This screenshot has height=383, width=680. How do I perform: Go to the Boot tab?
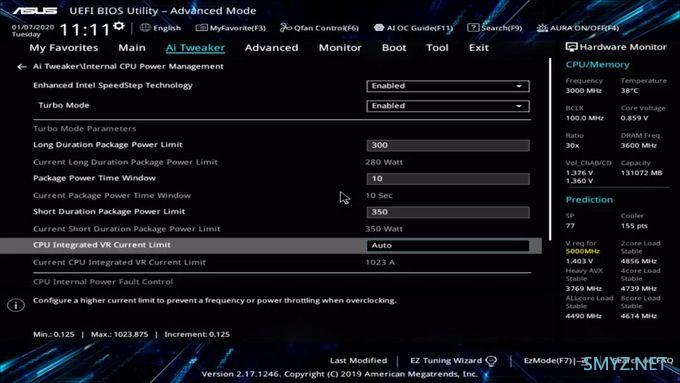pos(394,48)
